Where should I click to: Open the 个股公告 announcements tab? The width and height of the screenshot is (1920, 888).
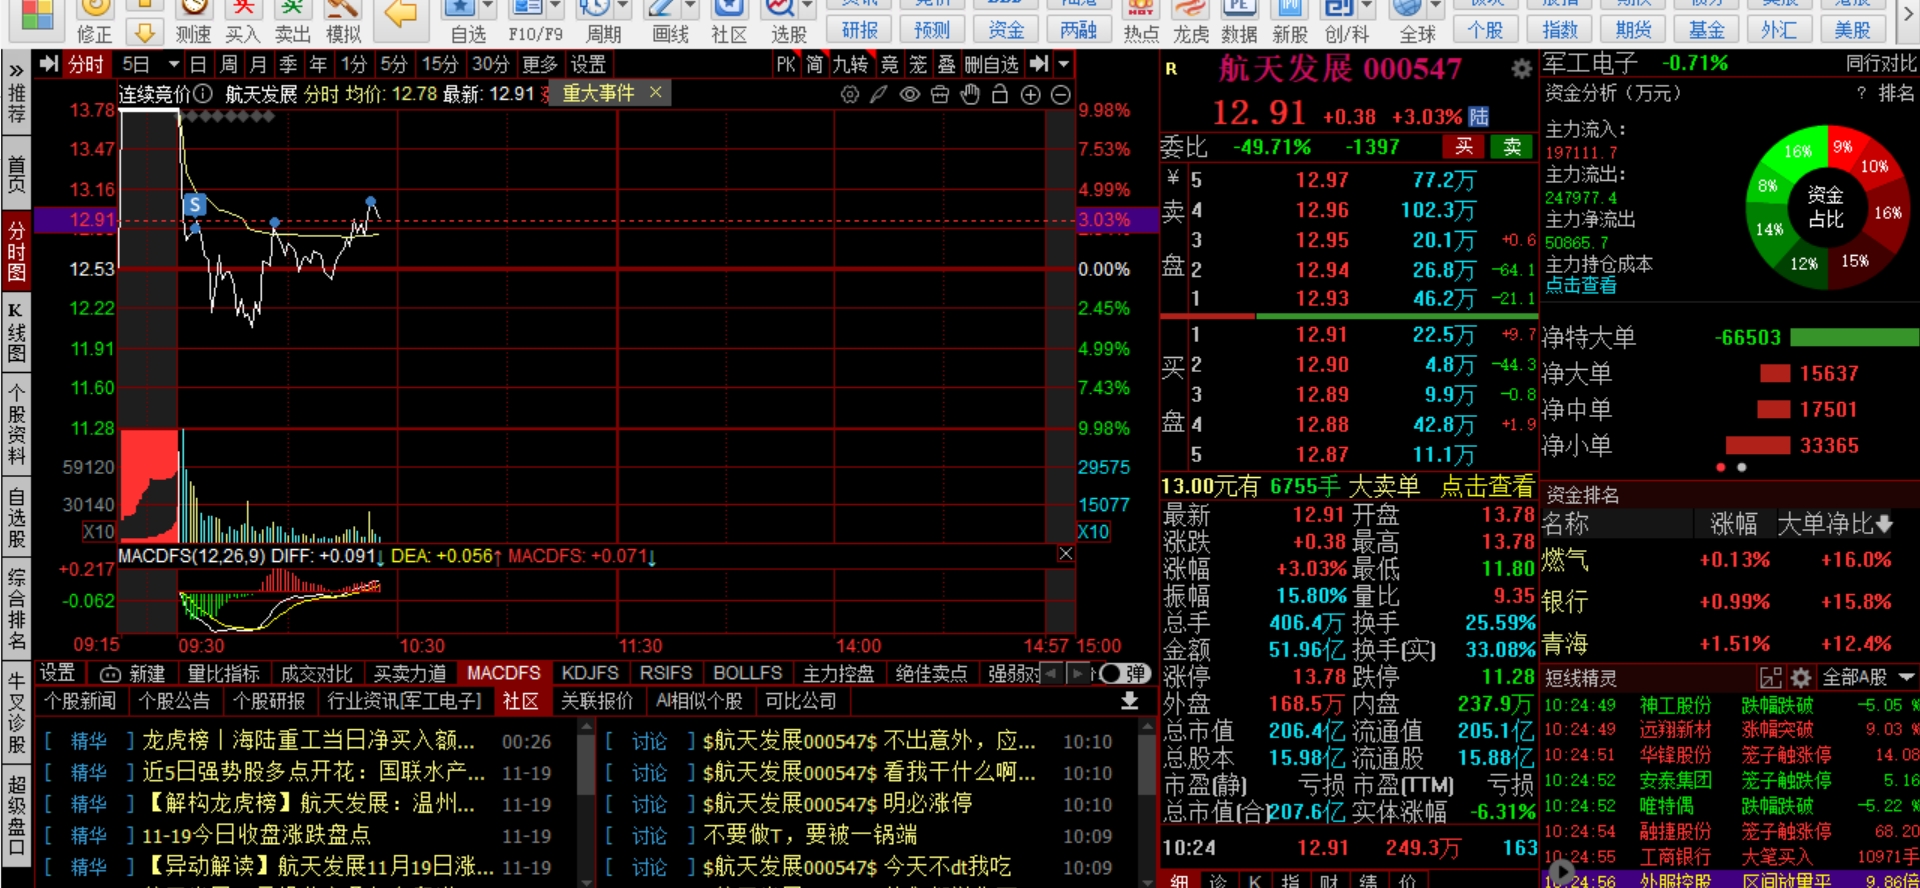click(174, 701)
